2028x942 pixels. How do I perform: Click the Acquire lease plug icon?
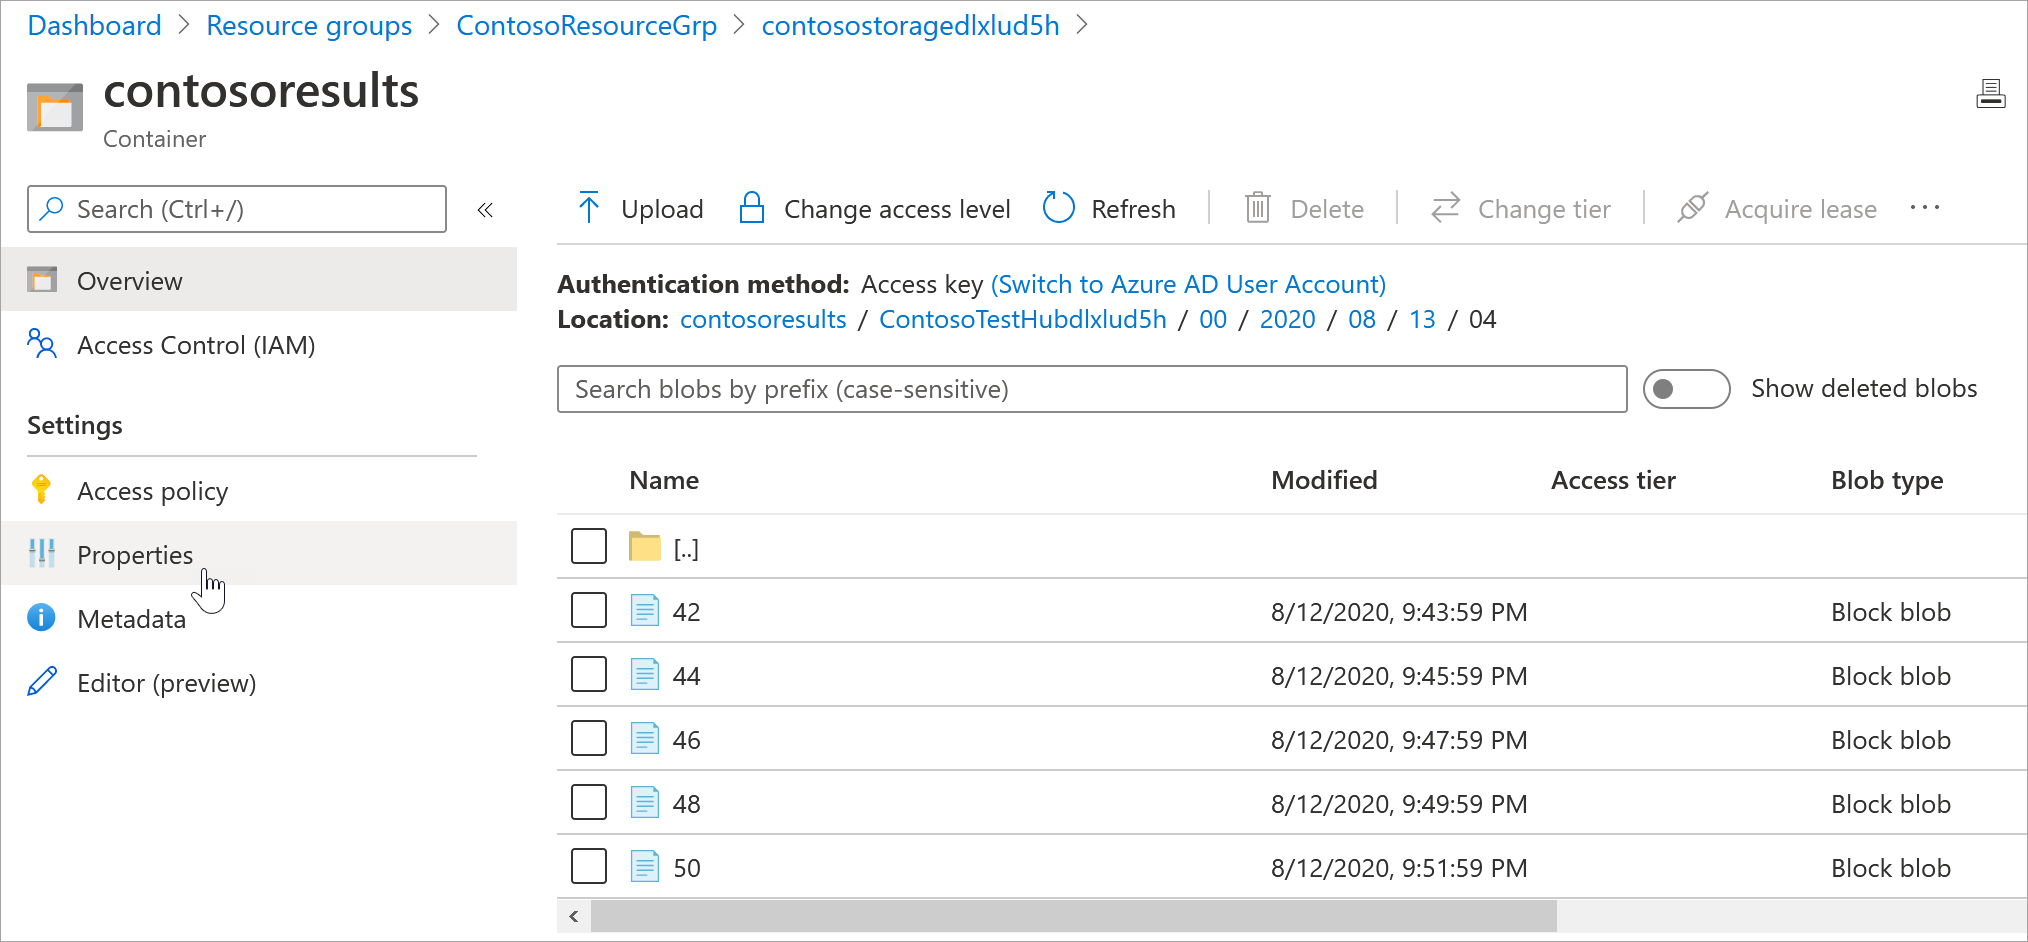[x=1692, y=208]
